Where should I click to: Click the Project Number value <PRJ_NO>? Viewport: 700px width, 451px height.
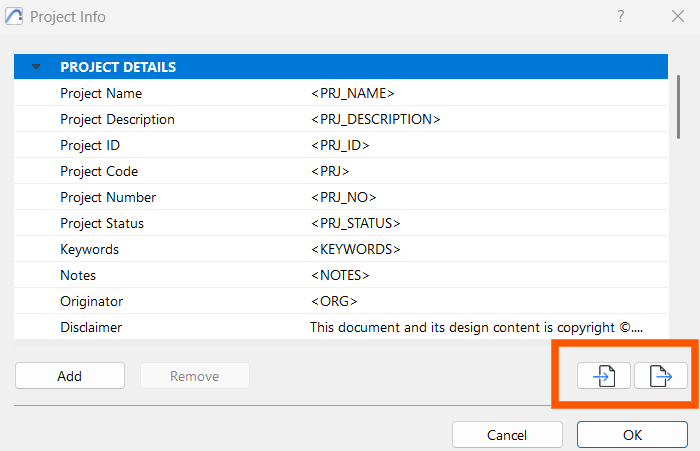[x=344, y=197]
